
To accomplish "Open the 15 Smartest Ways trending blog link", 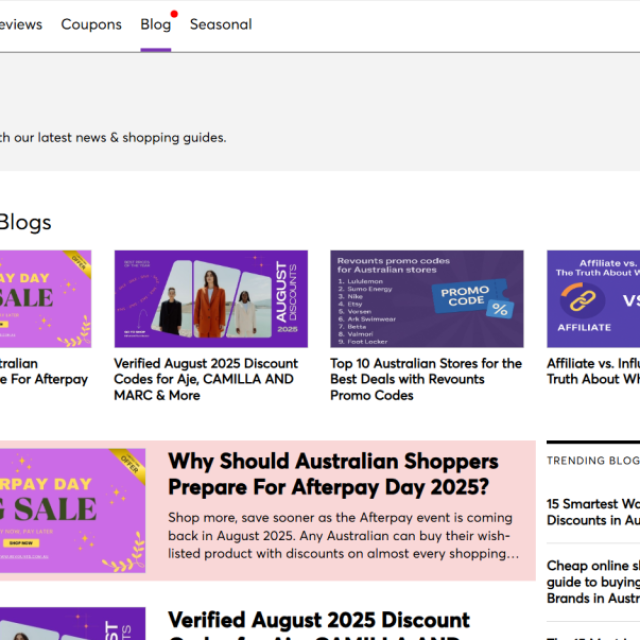I will tap(593, 512).
